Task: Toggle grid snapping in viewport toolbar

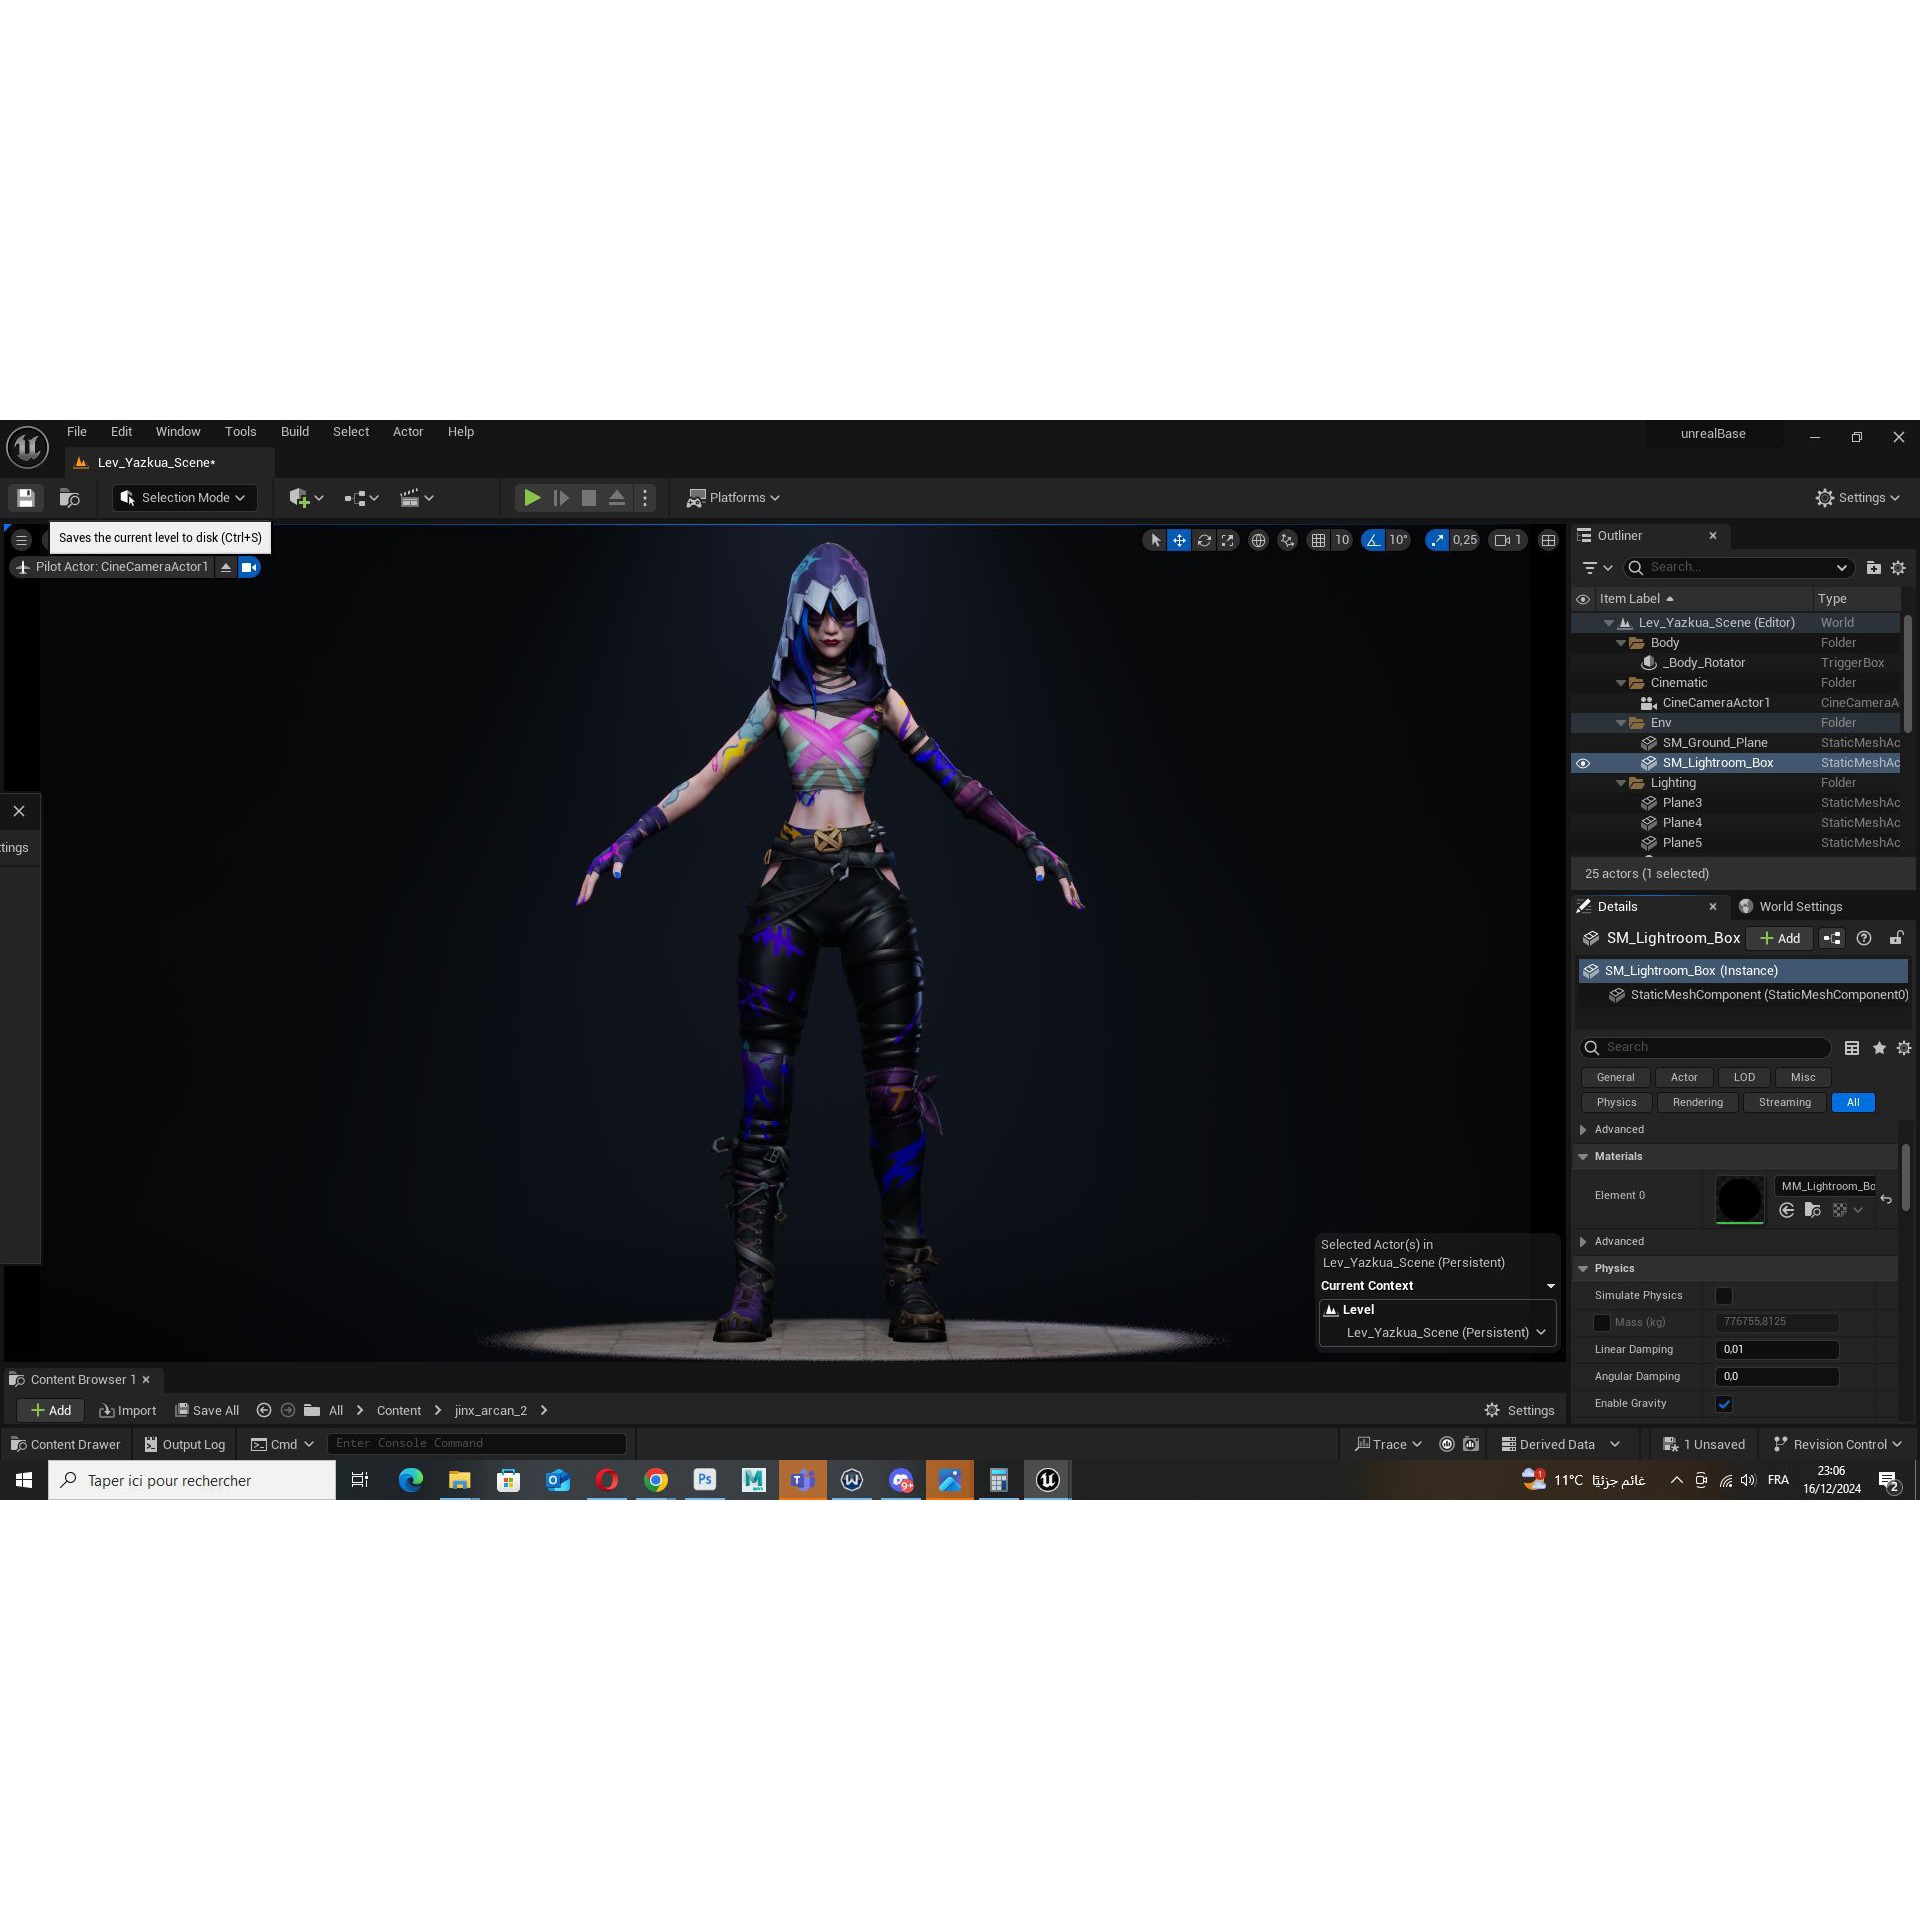Action: coord(1319,540)
